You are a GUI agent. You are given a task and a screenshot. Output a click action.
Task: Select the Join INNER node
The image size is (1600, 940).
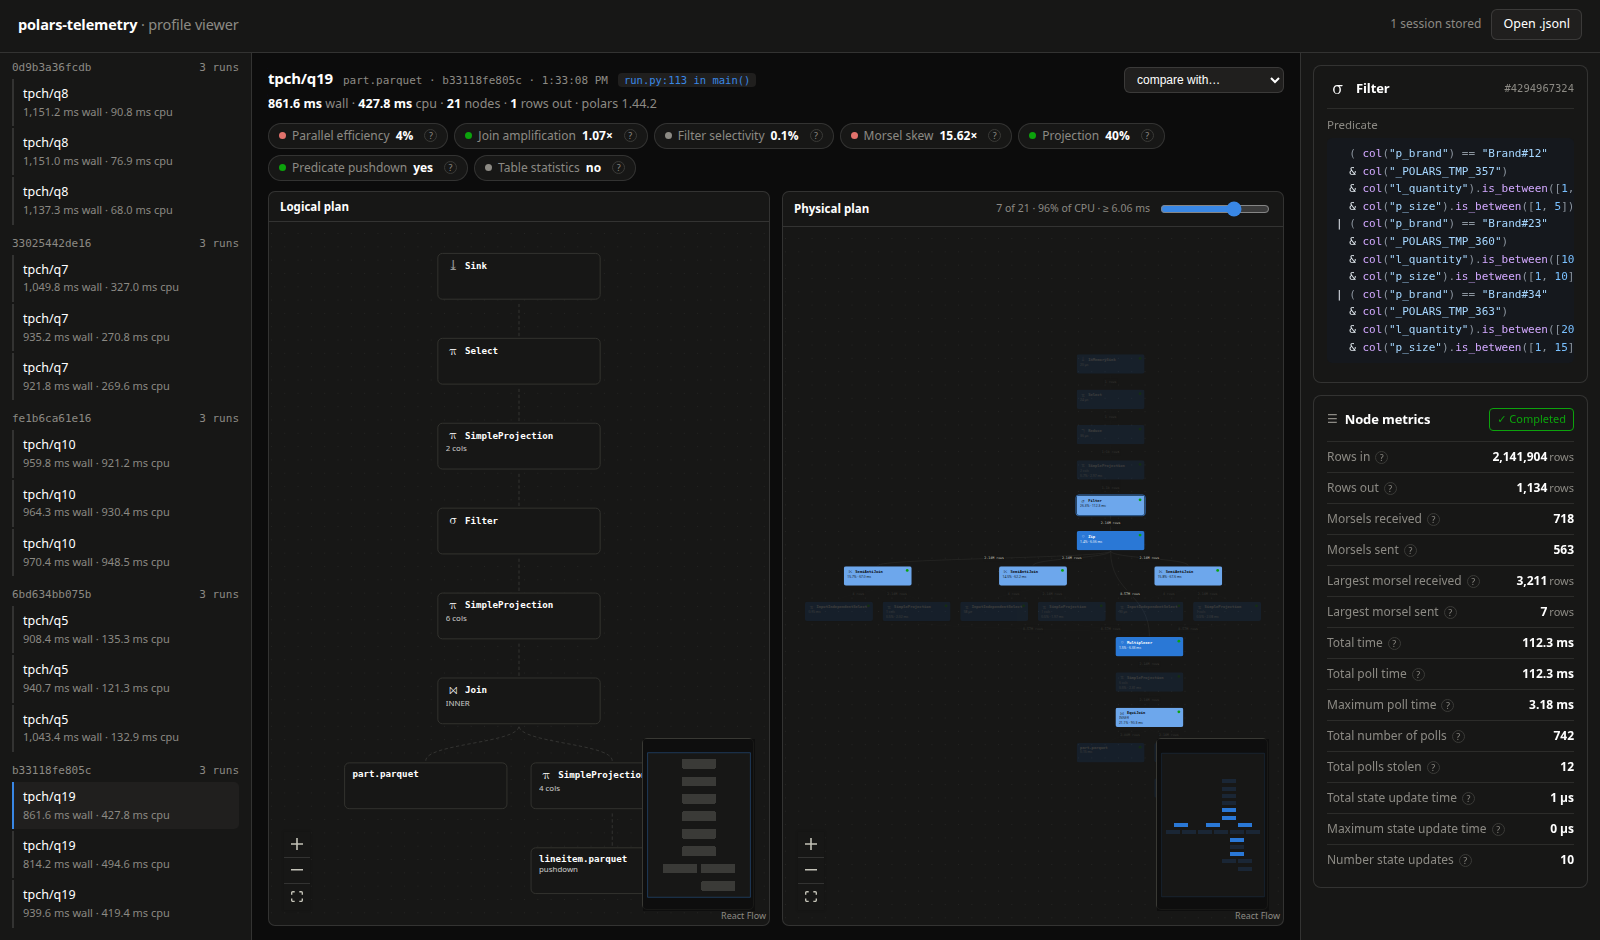[x=519, y=701]
